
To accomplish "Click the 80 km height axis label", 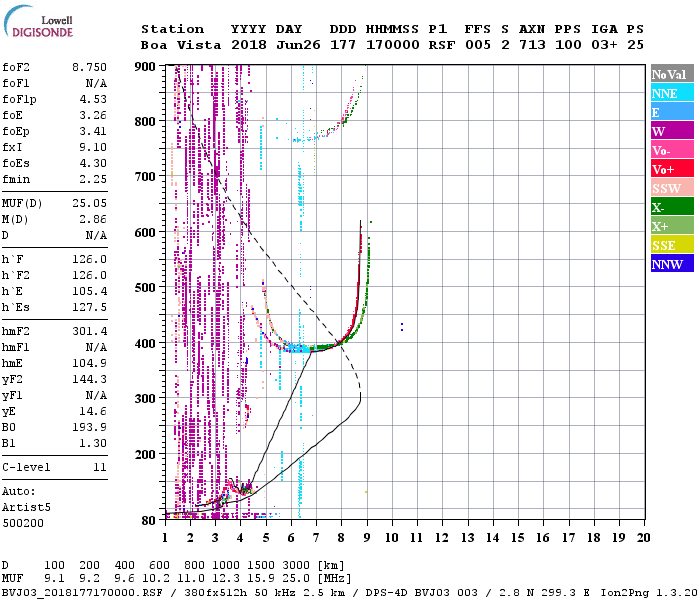I will point(149,521).
